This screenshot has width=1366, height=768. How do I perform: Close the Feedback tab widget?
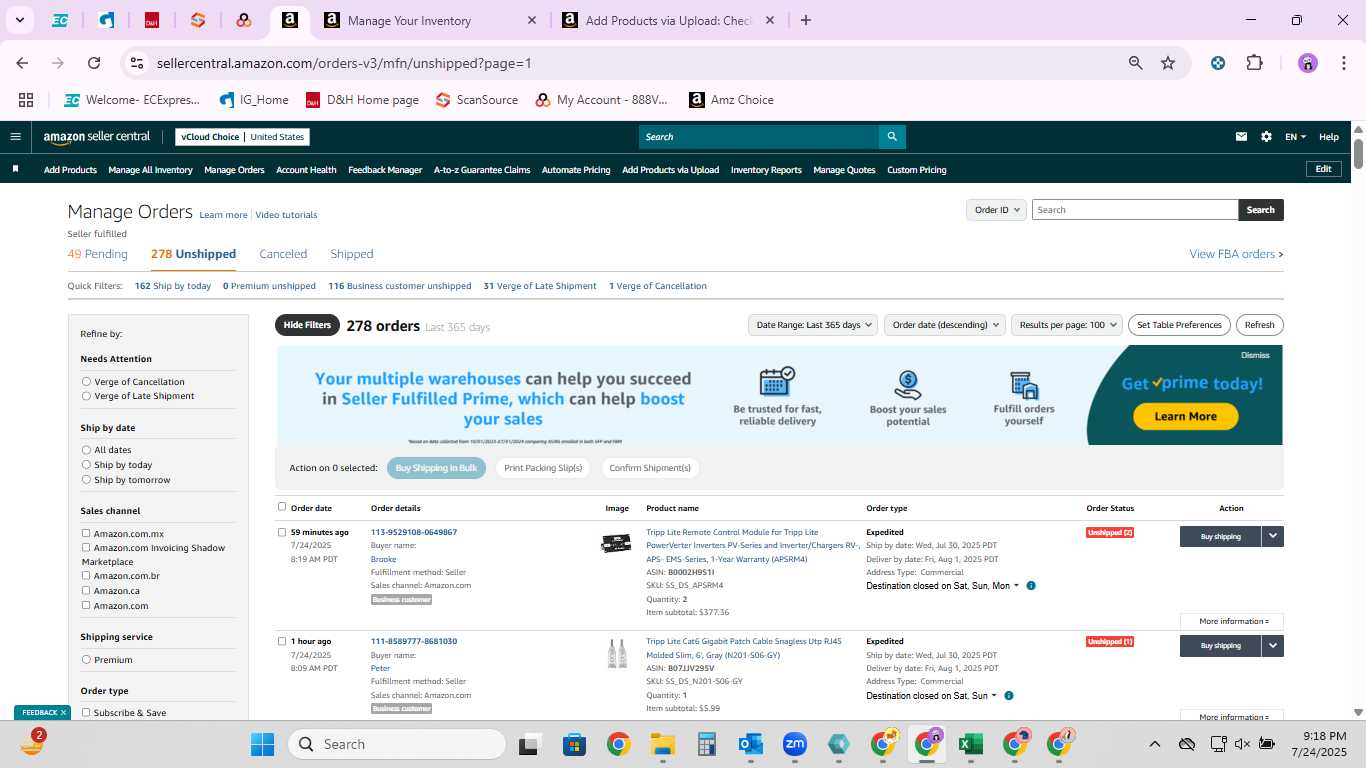63,712
